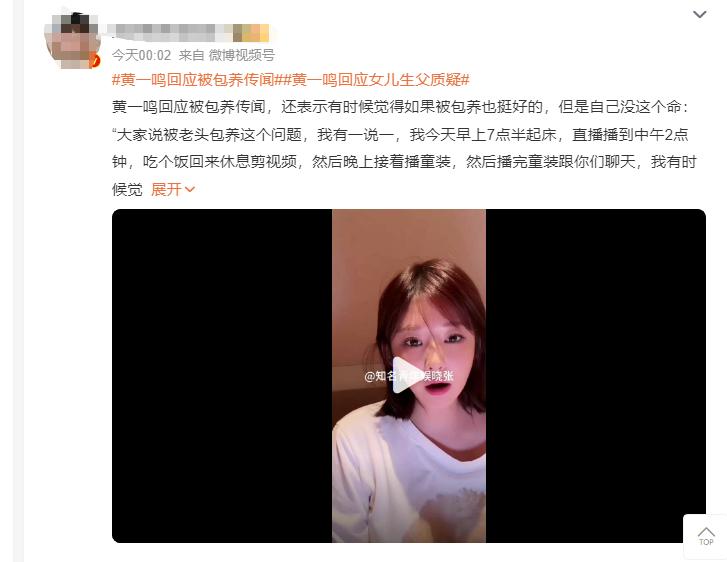Click the black right side of video player
Screen dimensions: 727x562
pyautogui.click(x=596, y=376)
